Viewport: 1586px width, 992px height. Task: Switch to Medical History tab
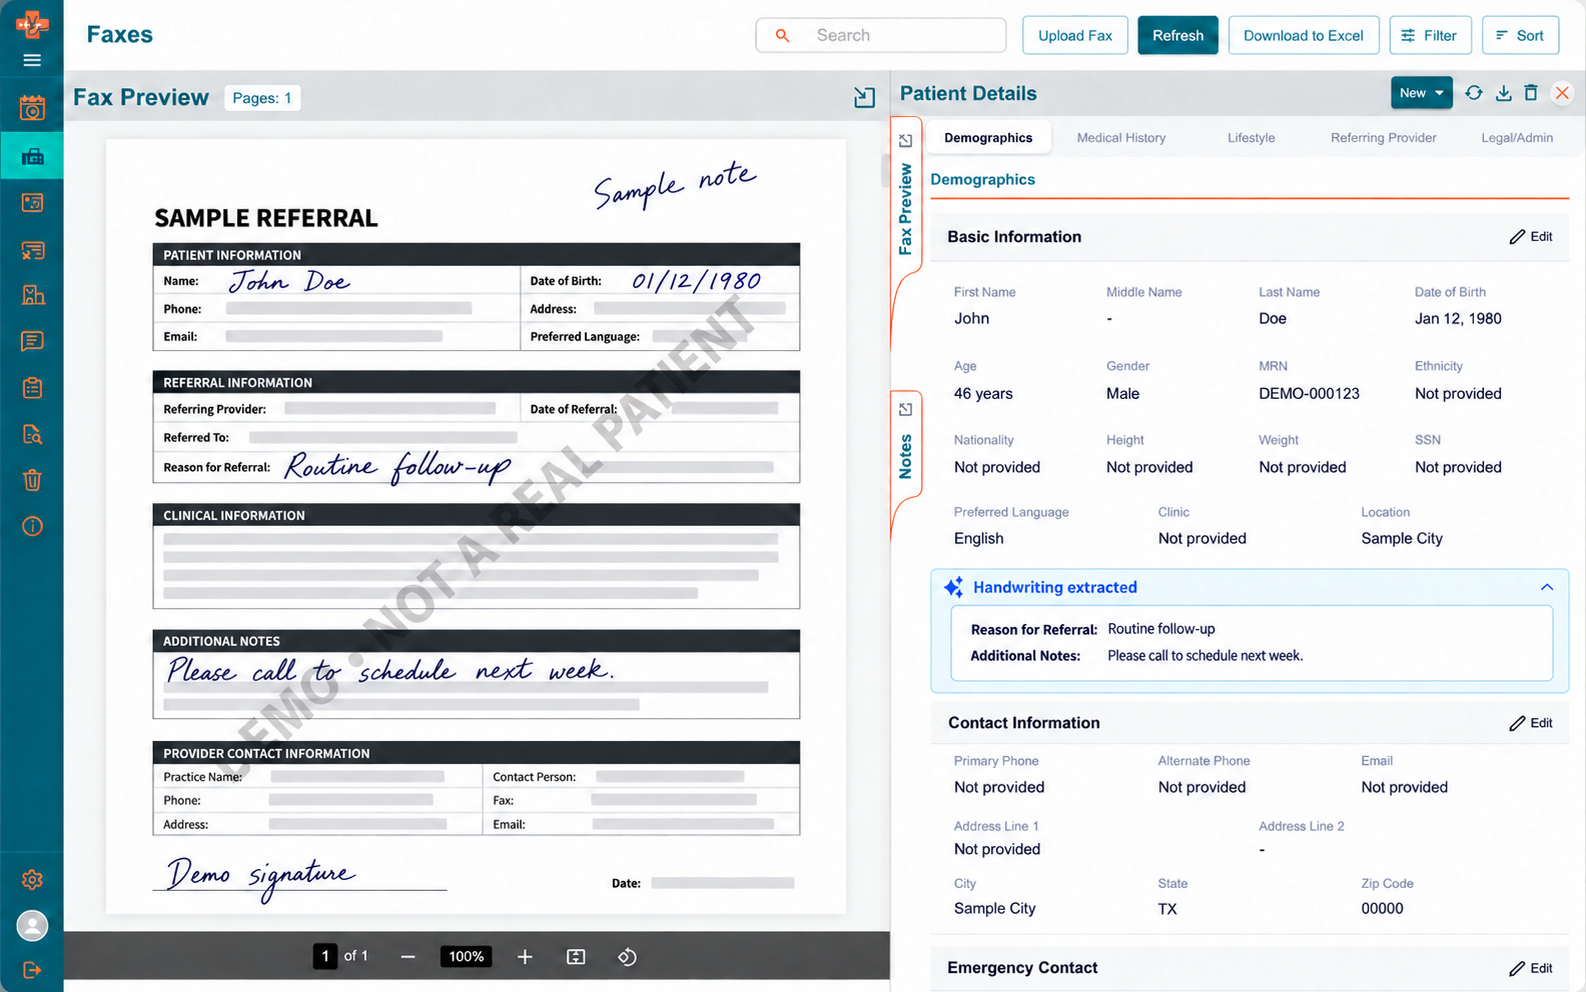[x=1121, y=138]
